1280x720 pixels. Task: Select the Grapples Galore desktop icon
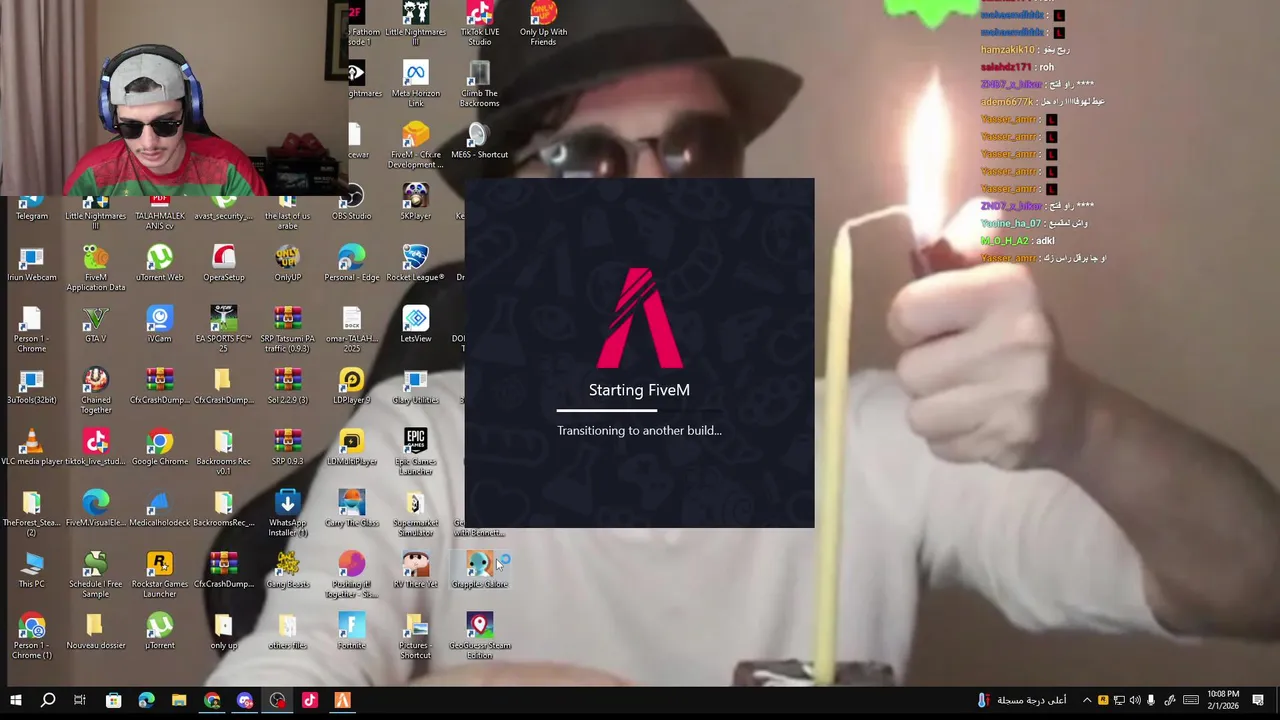[480, 570]
